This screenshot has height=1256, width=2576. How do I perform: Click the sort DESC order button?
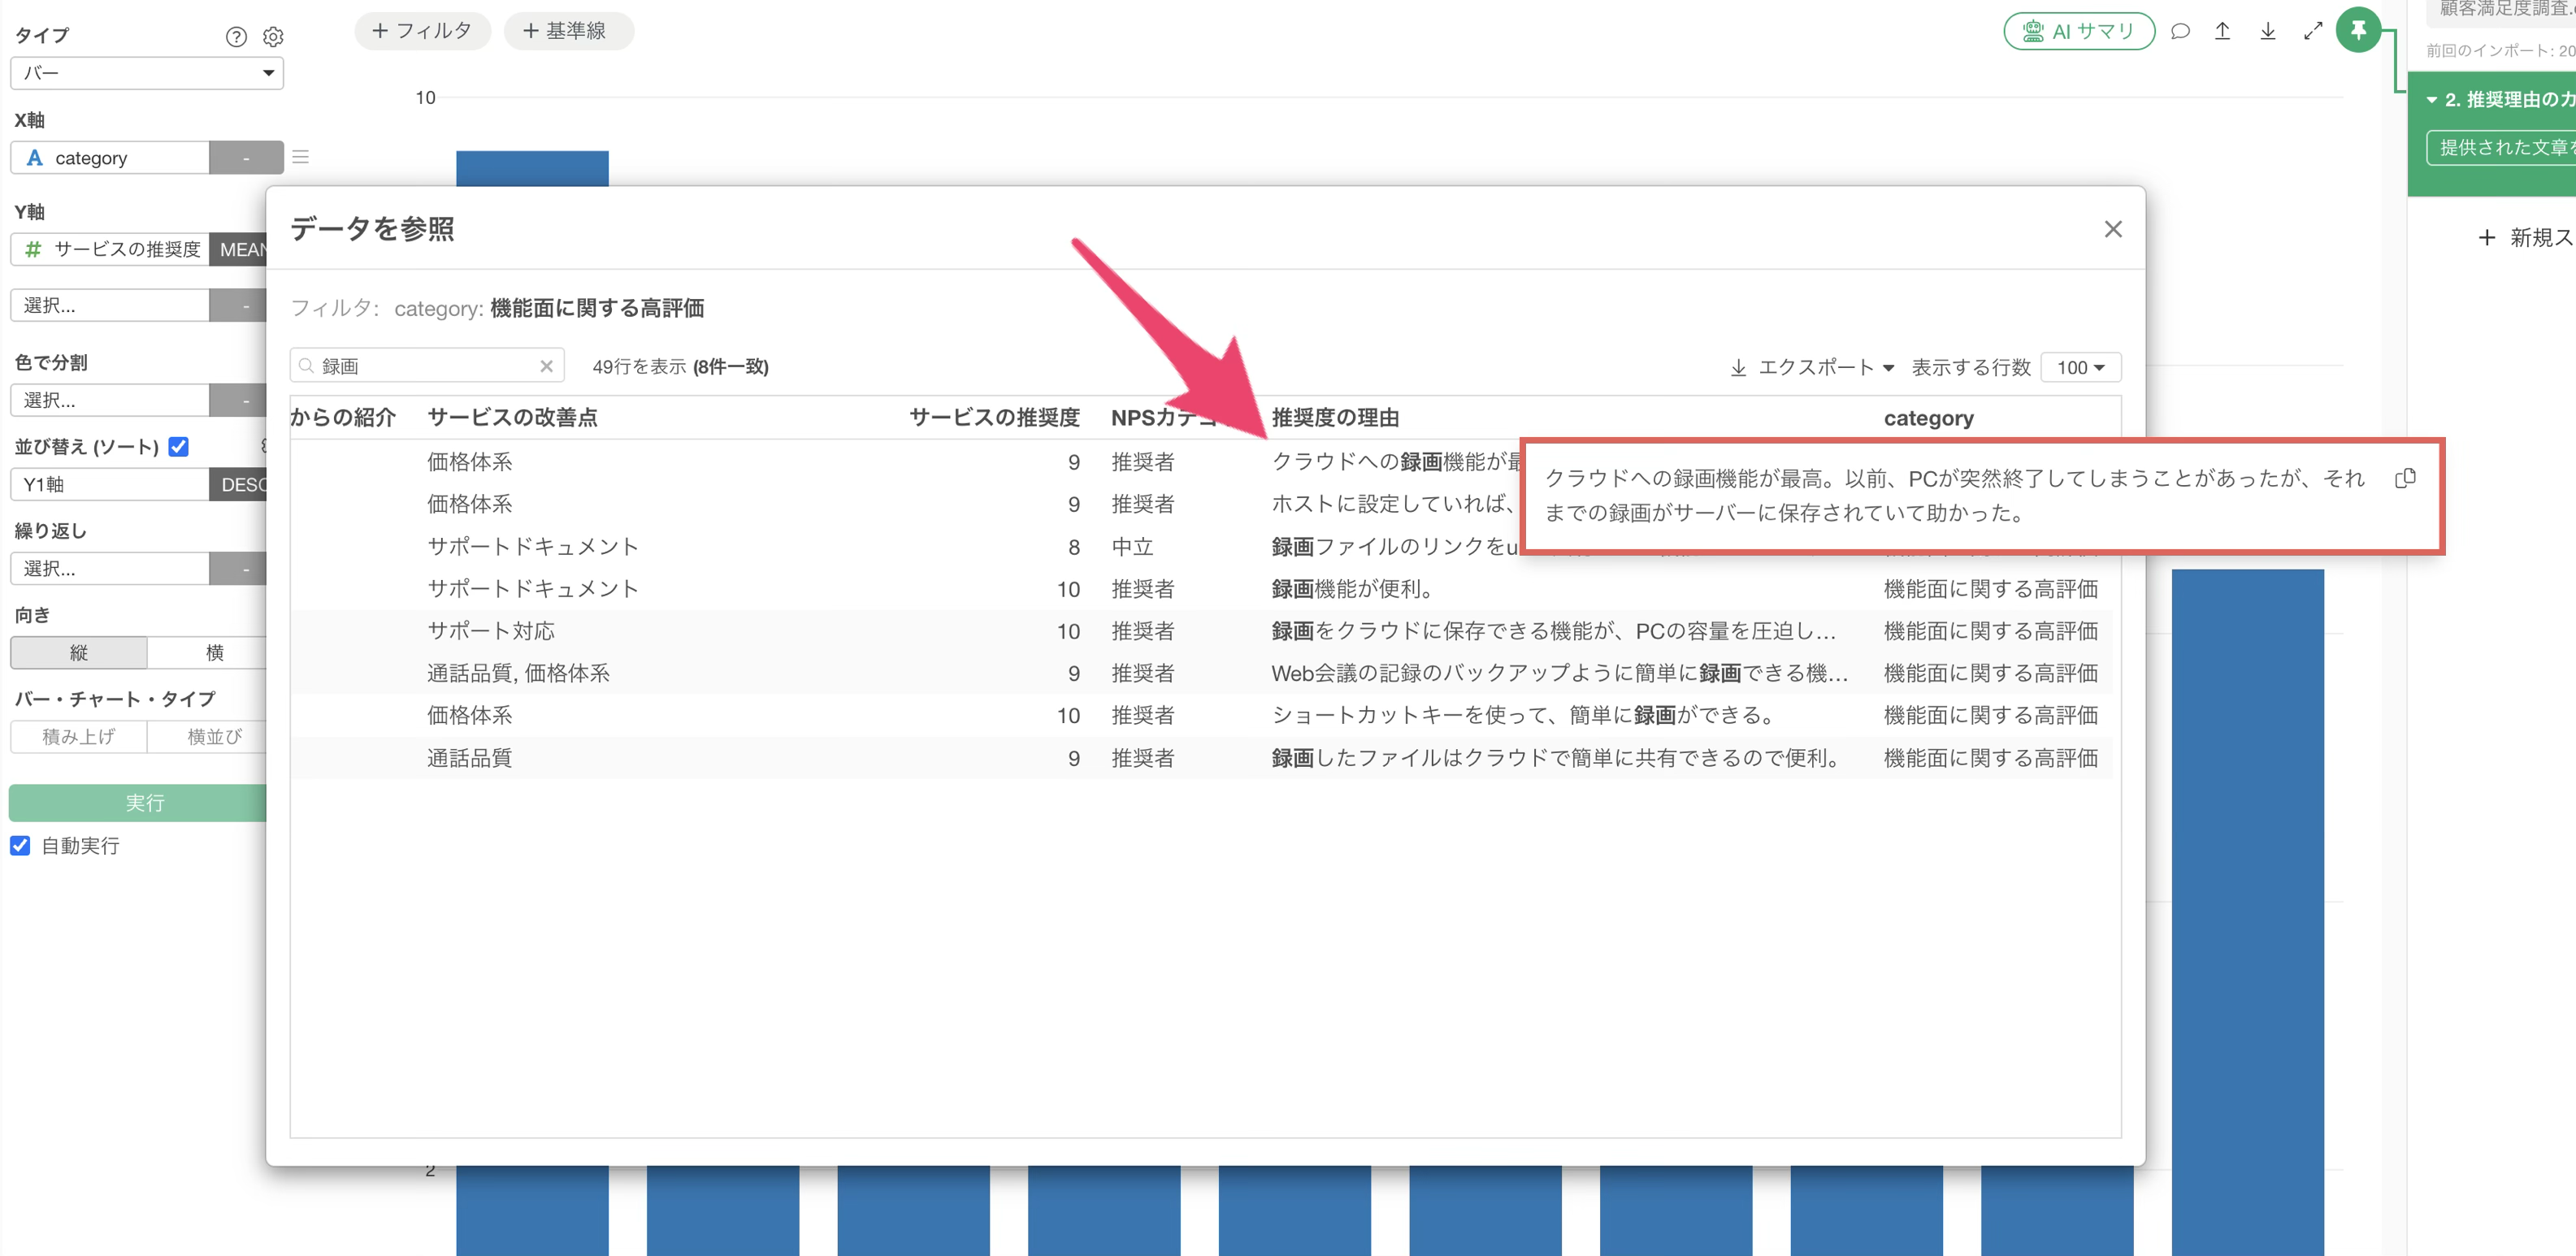pos(240,484)
